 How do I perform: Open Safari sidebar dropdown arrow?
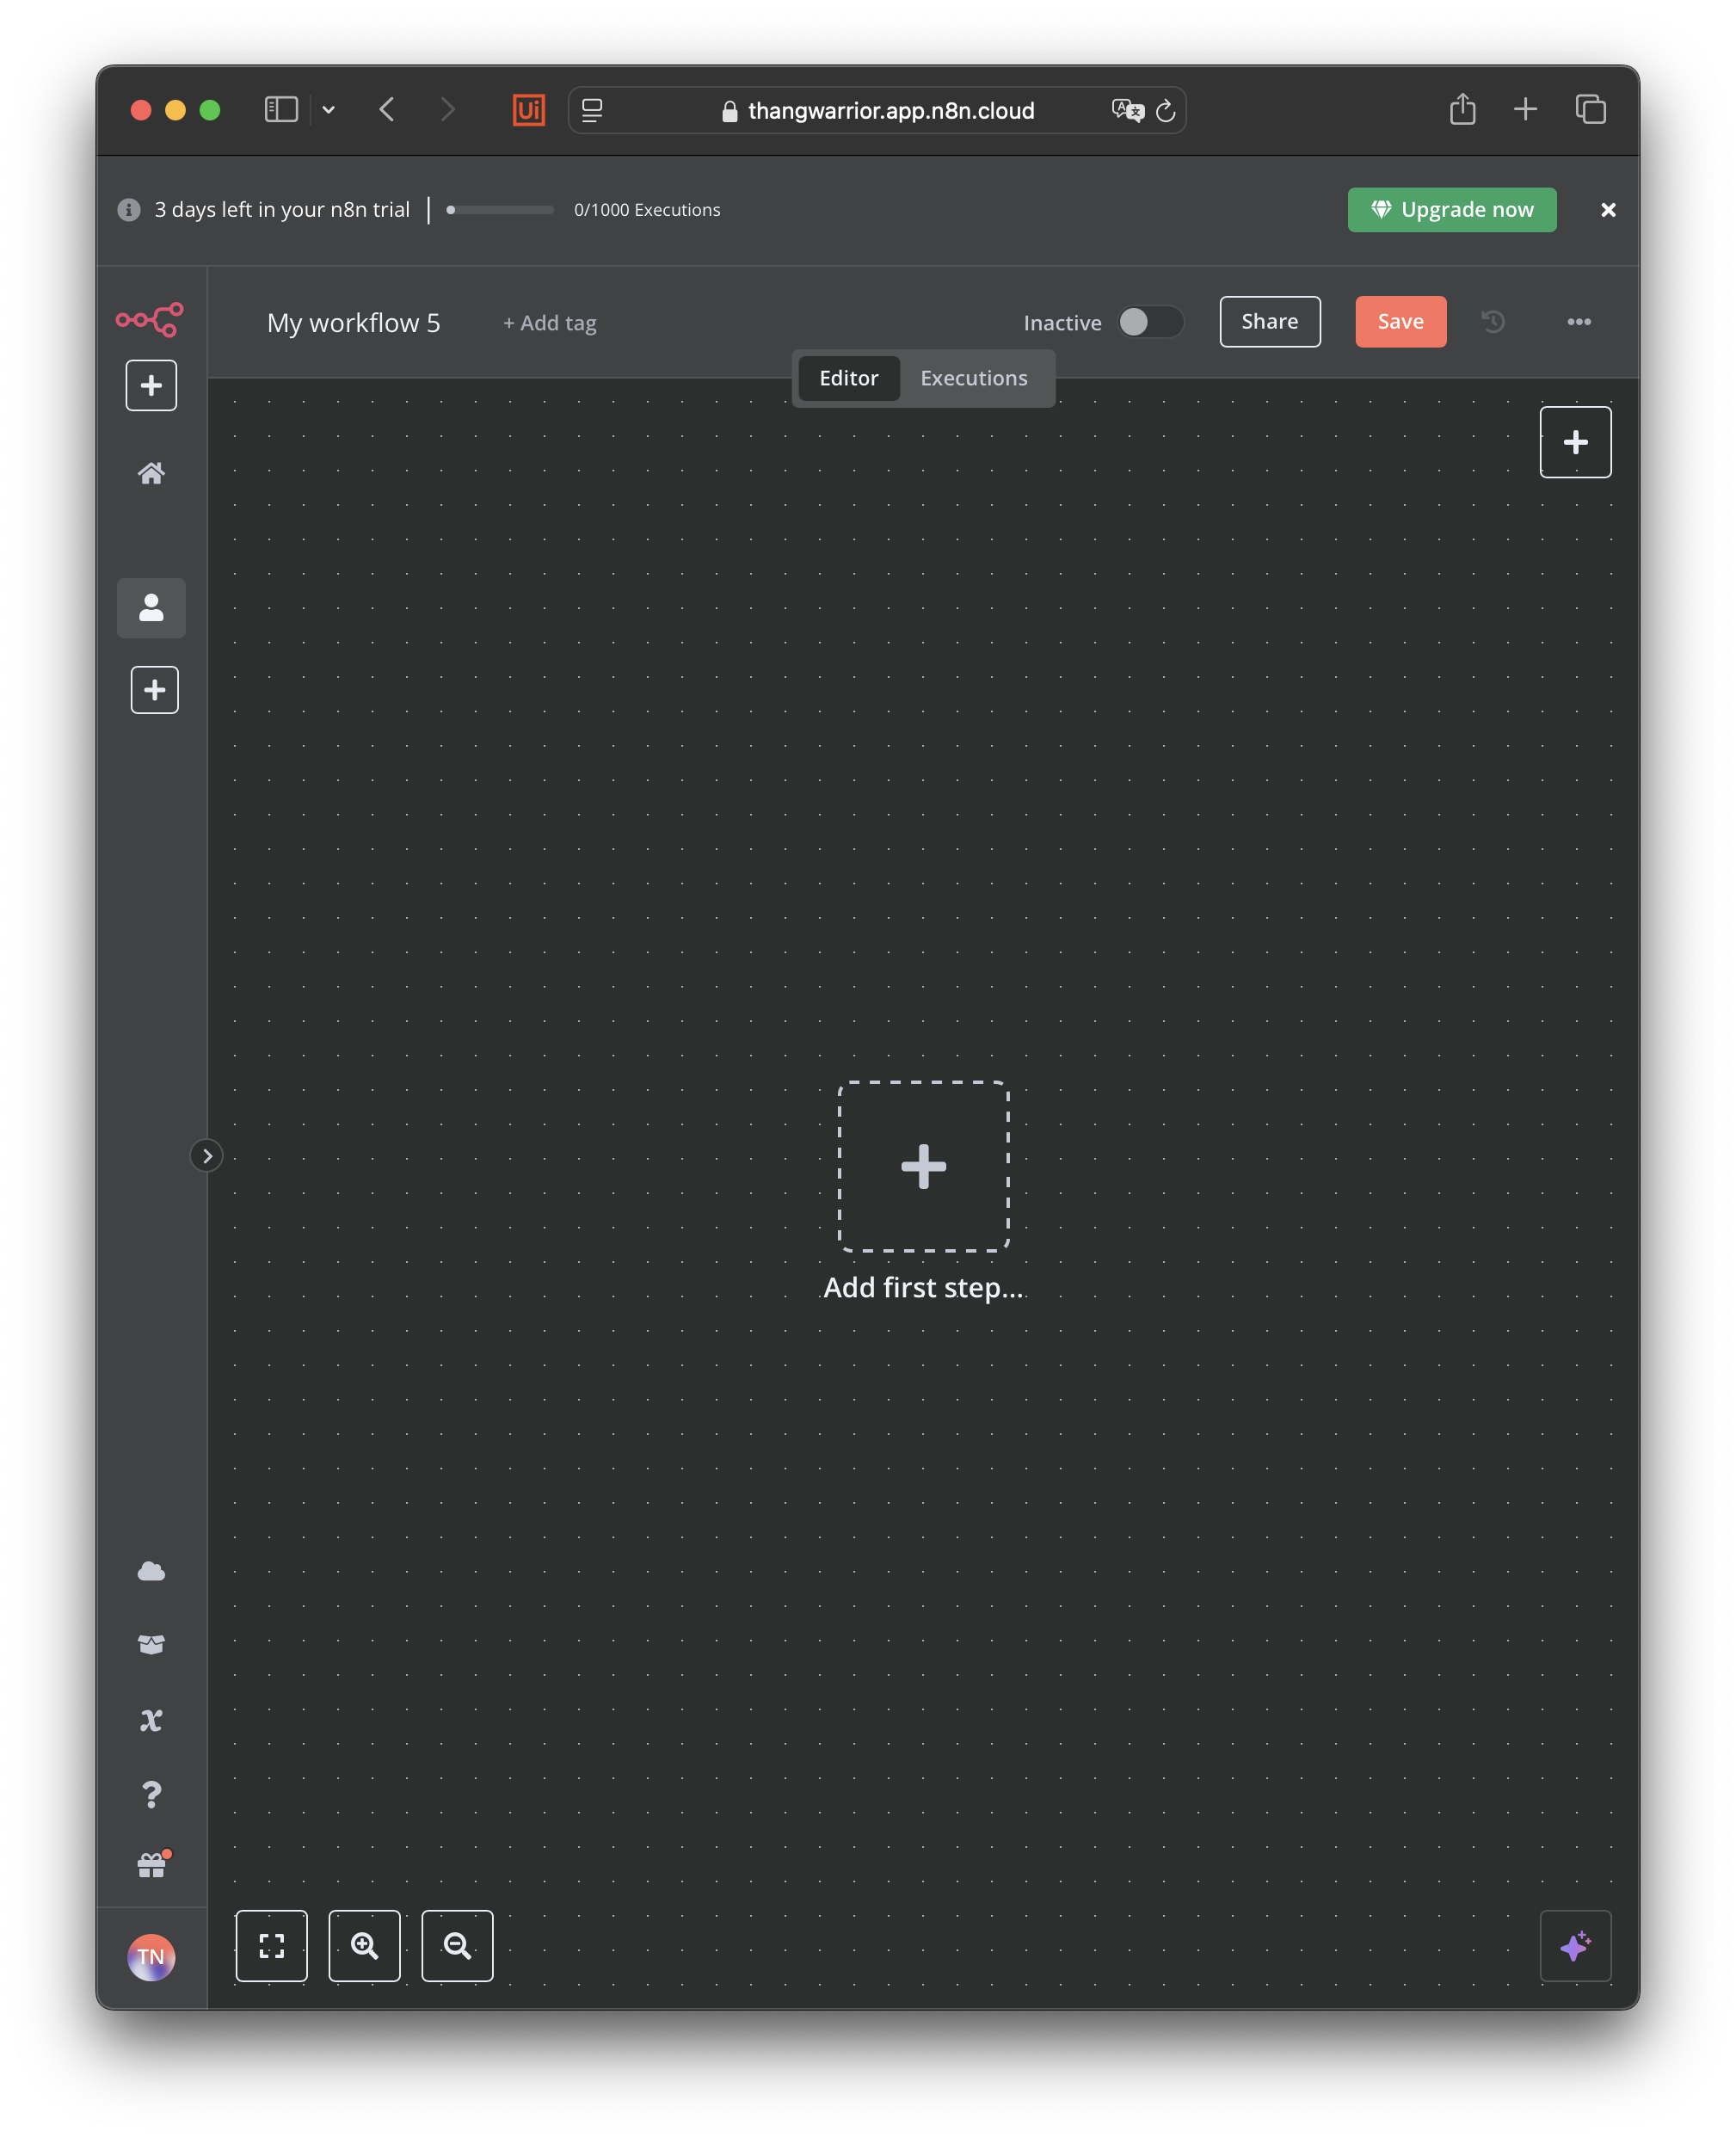(x=328, y=110)
